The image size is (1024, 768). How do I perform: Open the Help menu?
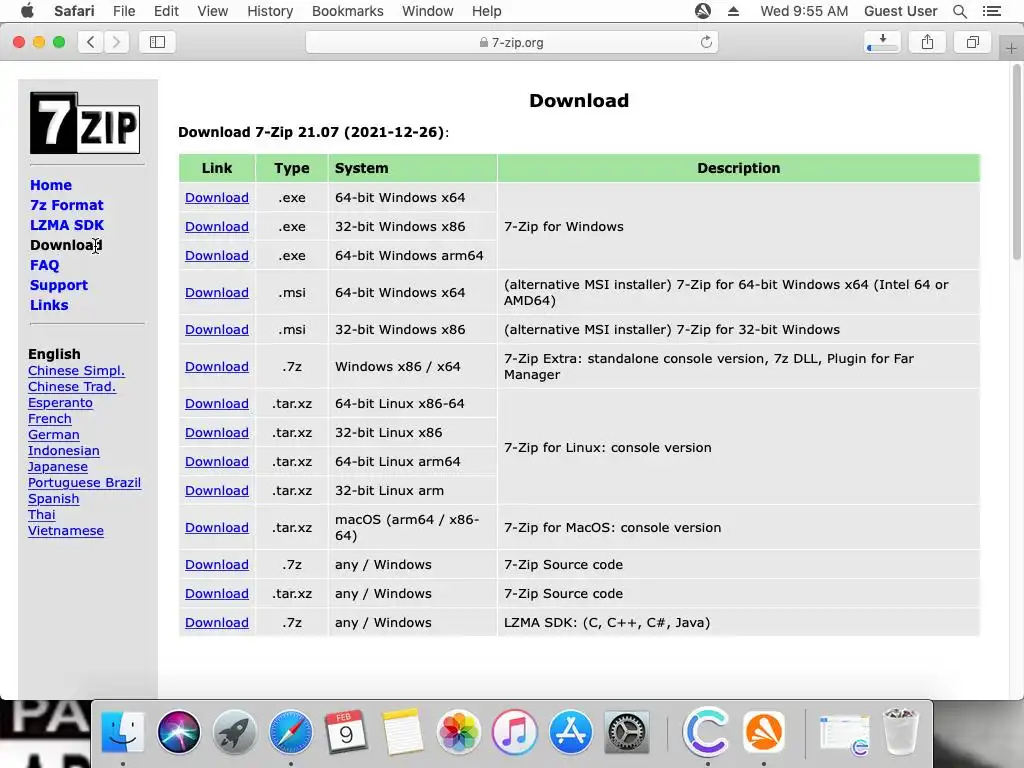point(487,11)
